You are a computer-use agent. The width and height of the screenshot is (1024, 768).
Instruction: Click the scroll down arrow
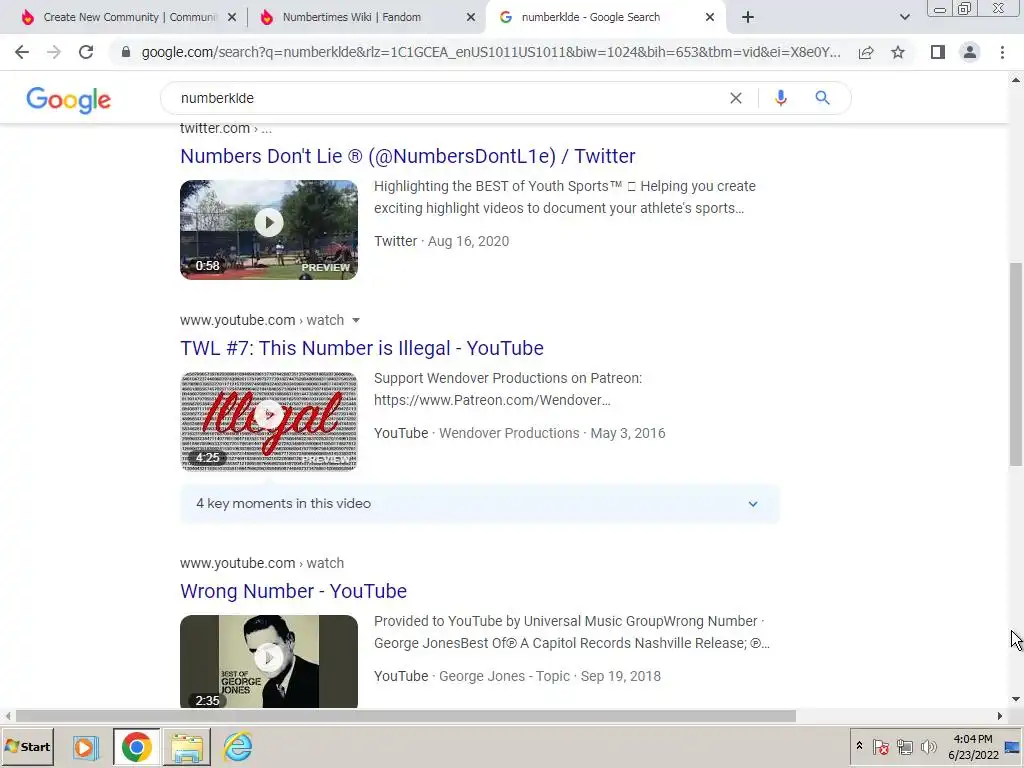[x=1016, y=699]
